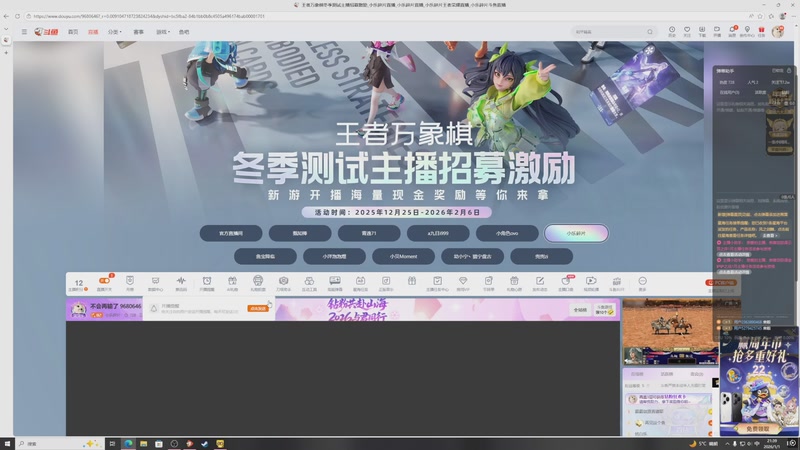Select the 小贝Moment streamer tab

[404, 256]
